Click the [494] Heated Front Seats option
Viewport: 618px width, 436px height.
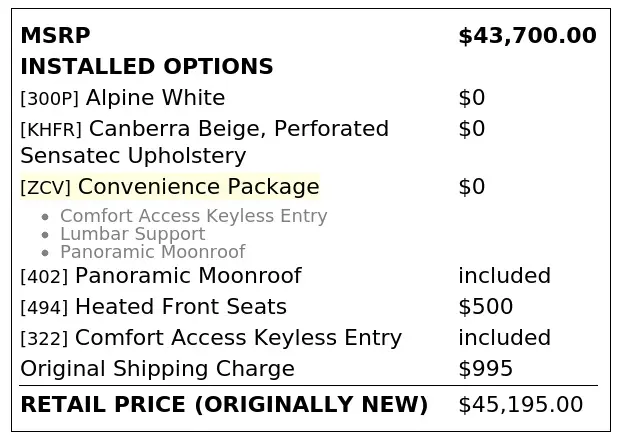click(x=153, y=307)
